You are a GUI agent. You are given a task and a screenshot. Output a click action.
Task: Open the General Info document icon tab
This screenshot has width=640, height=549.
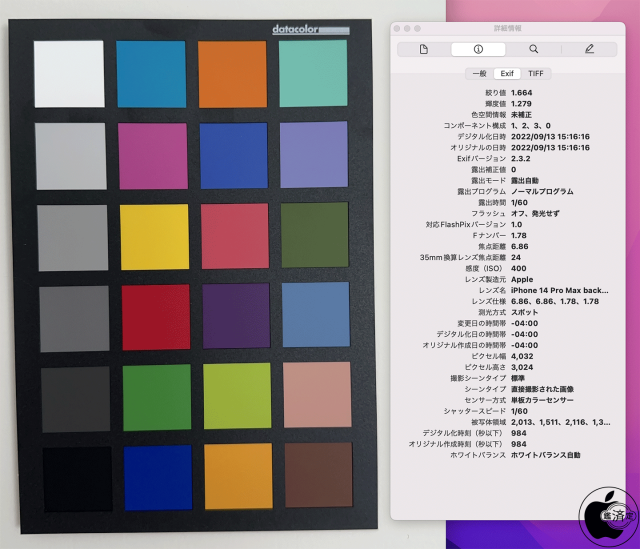[x=423, y=49]
